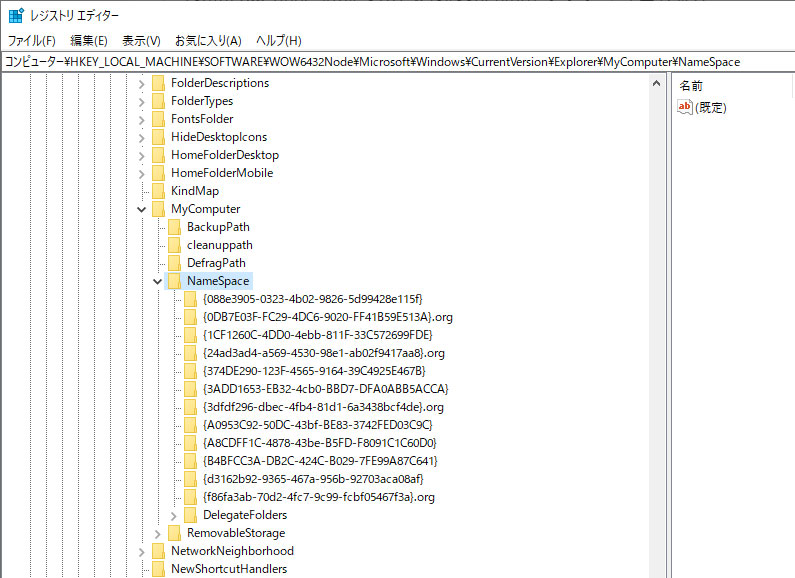Click the NameSpace folder icon
The height and width of the screenshot is (578, 795).
click(174, 281)
